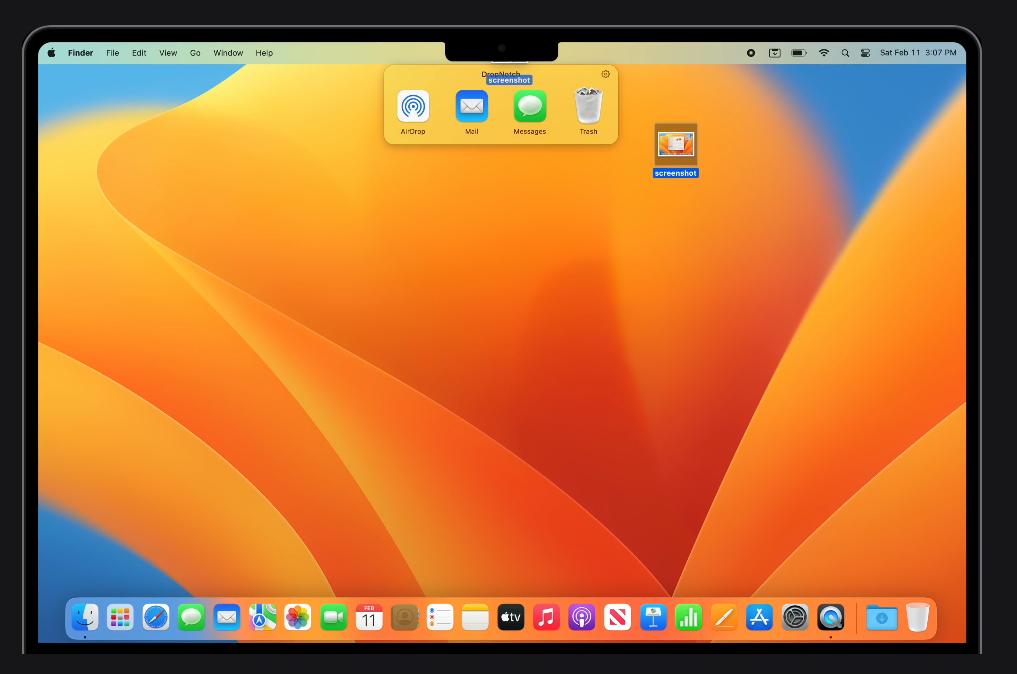Open the Apple menu
Screen dimensions: 1017x674
(x=52, y=53)
